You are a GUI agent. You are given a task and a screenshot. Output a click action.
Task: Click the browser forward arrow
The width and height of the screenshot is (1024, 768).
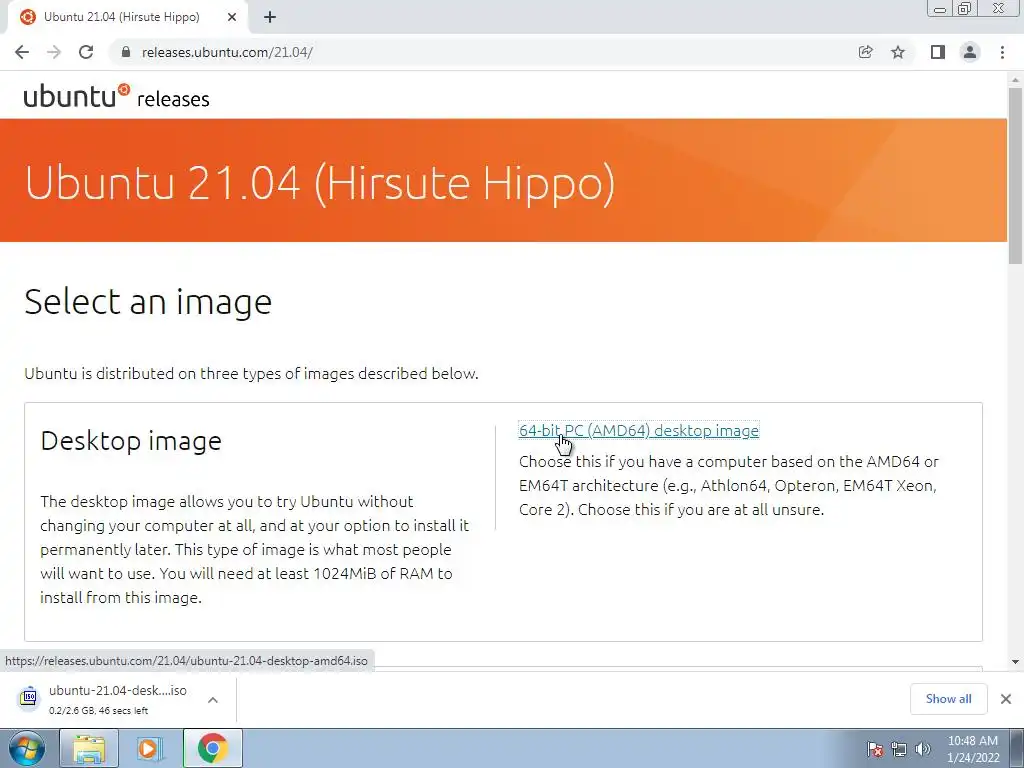(x=54, y=52)
